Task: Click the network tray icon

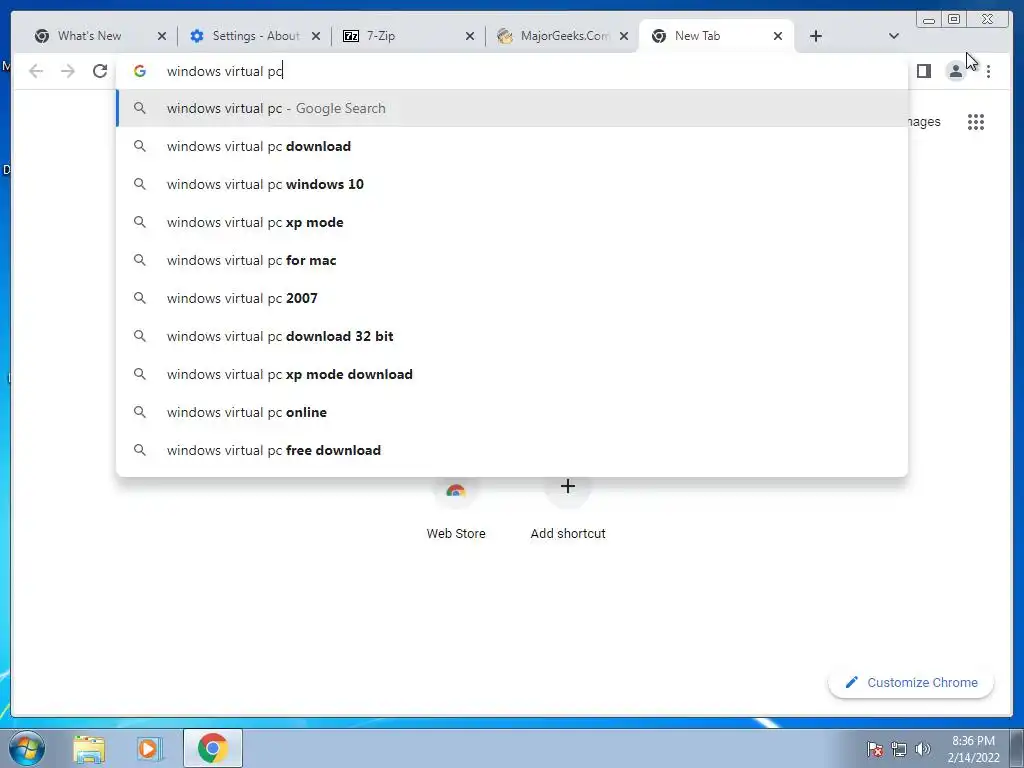Action: pos(899,748)
